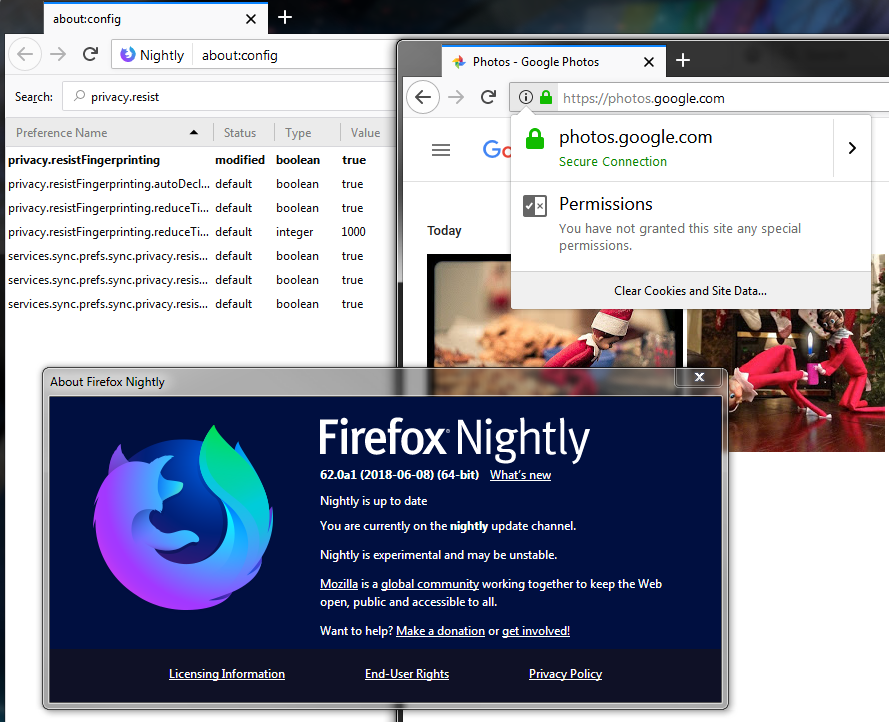Click the 'Permissions' heading in site panel
The height and width of the screenshot is (722, 889).
[x=606, y=204]
